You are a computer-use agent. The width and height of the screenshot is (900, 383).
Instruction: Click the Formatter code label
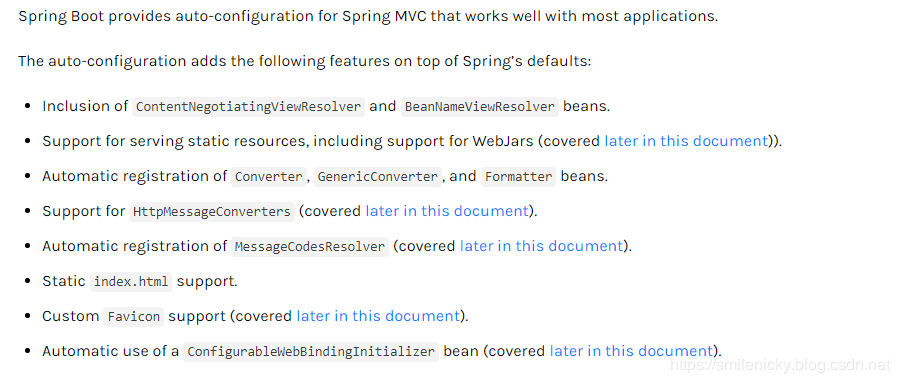pos(518,177)
